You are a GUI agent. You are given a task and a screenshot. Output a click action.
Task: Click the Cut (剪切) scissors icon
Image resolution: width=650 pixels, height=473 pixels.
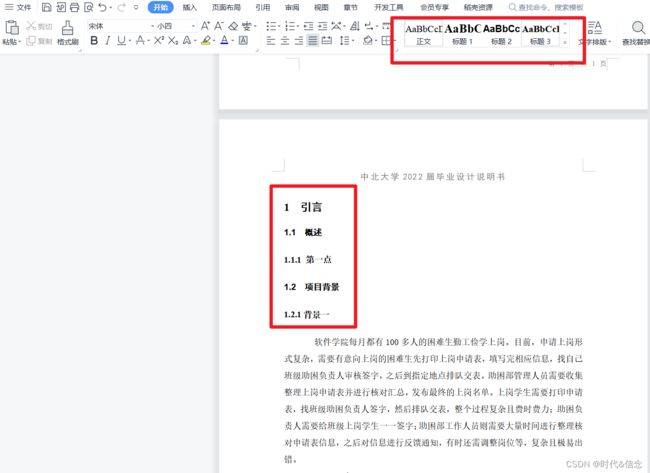pyautogui.click(x=31, y=26)
